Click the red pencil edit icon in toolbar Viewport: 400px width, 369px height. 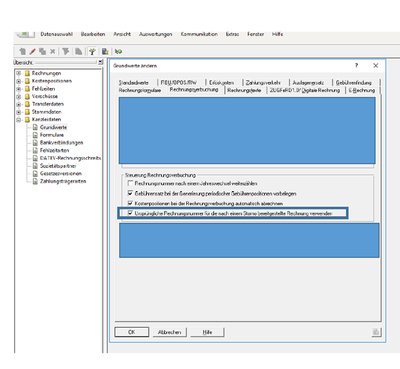32,51
